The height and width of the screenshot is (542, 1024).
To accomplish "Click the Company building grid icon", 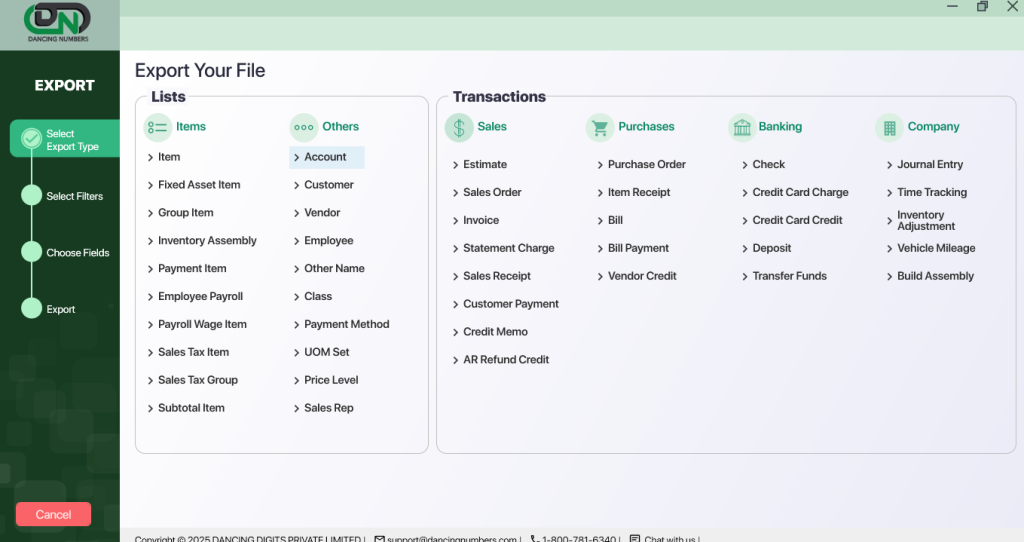I will 889,127.
